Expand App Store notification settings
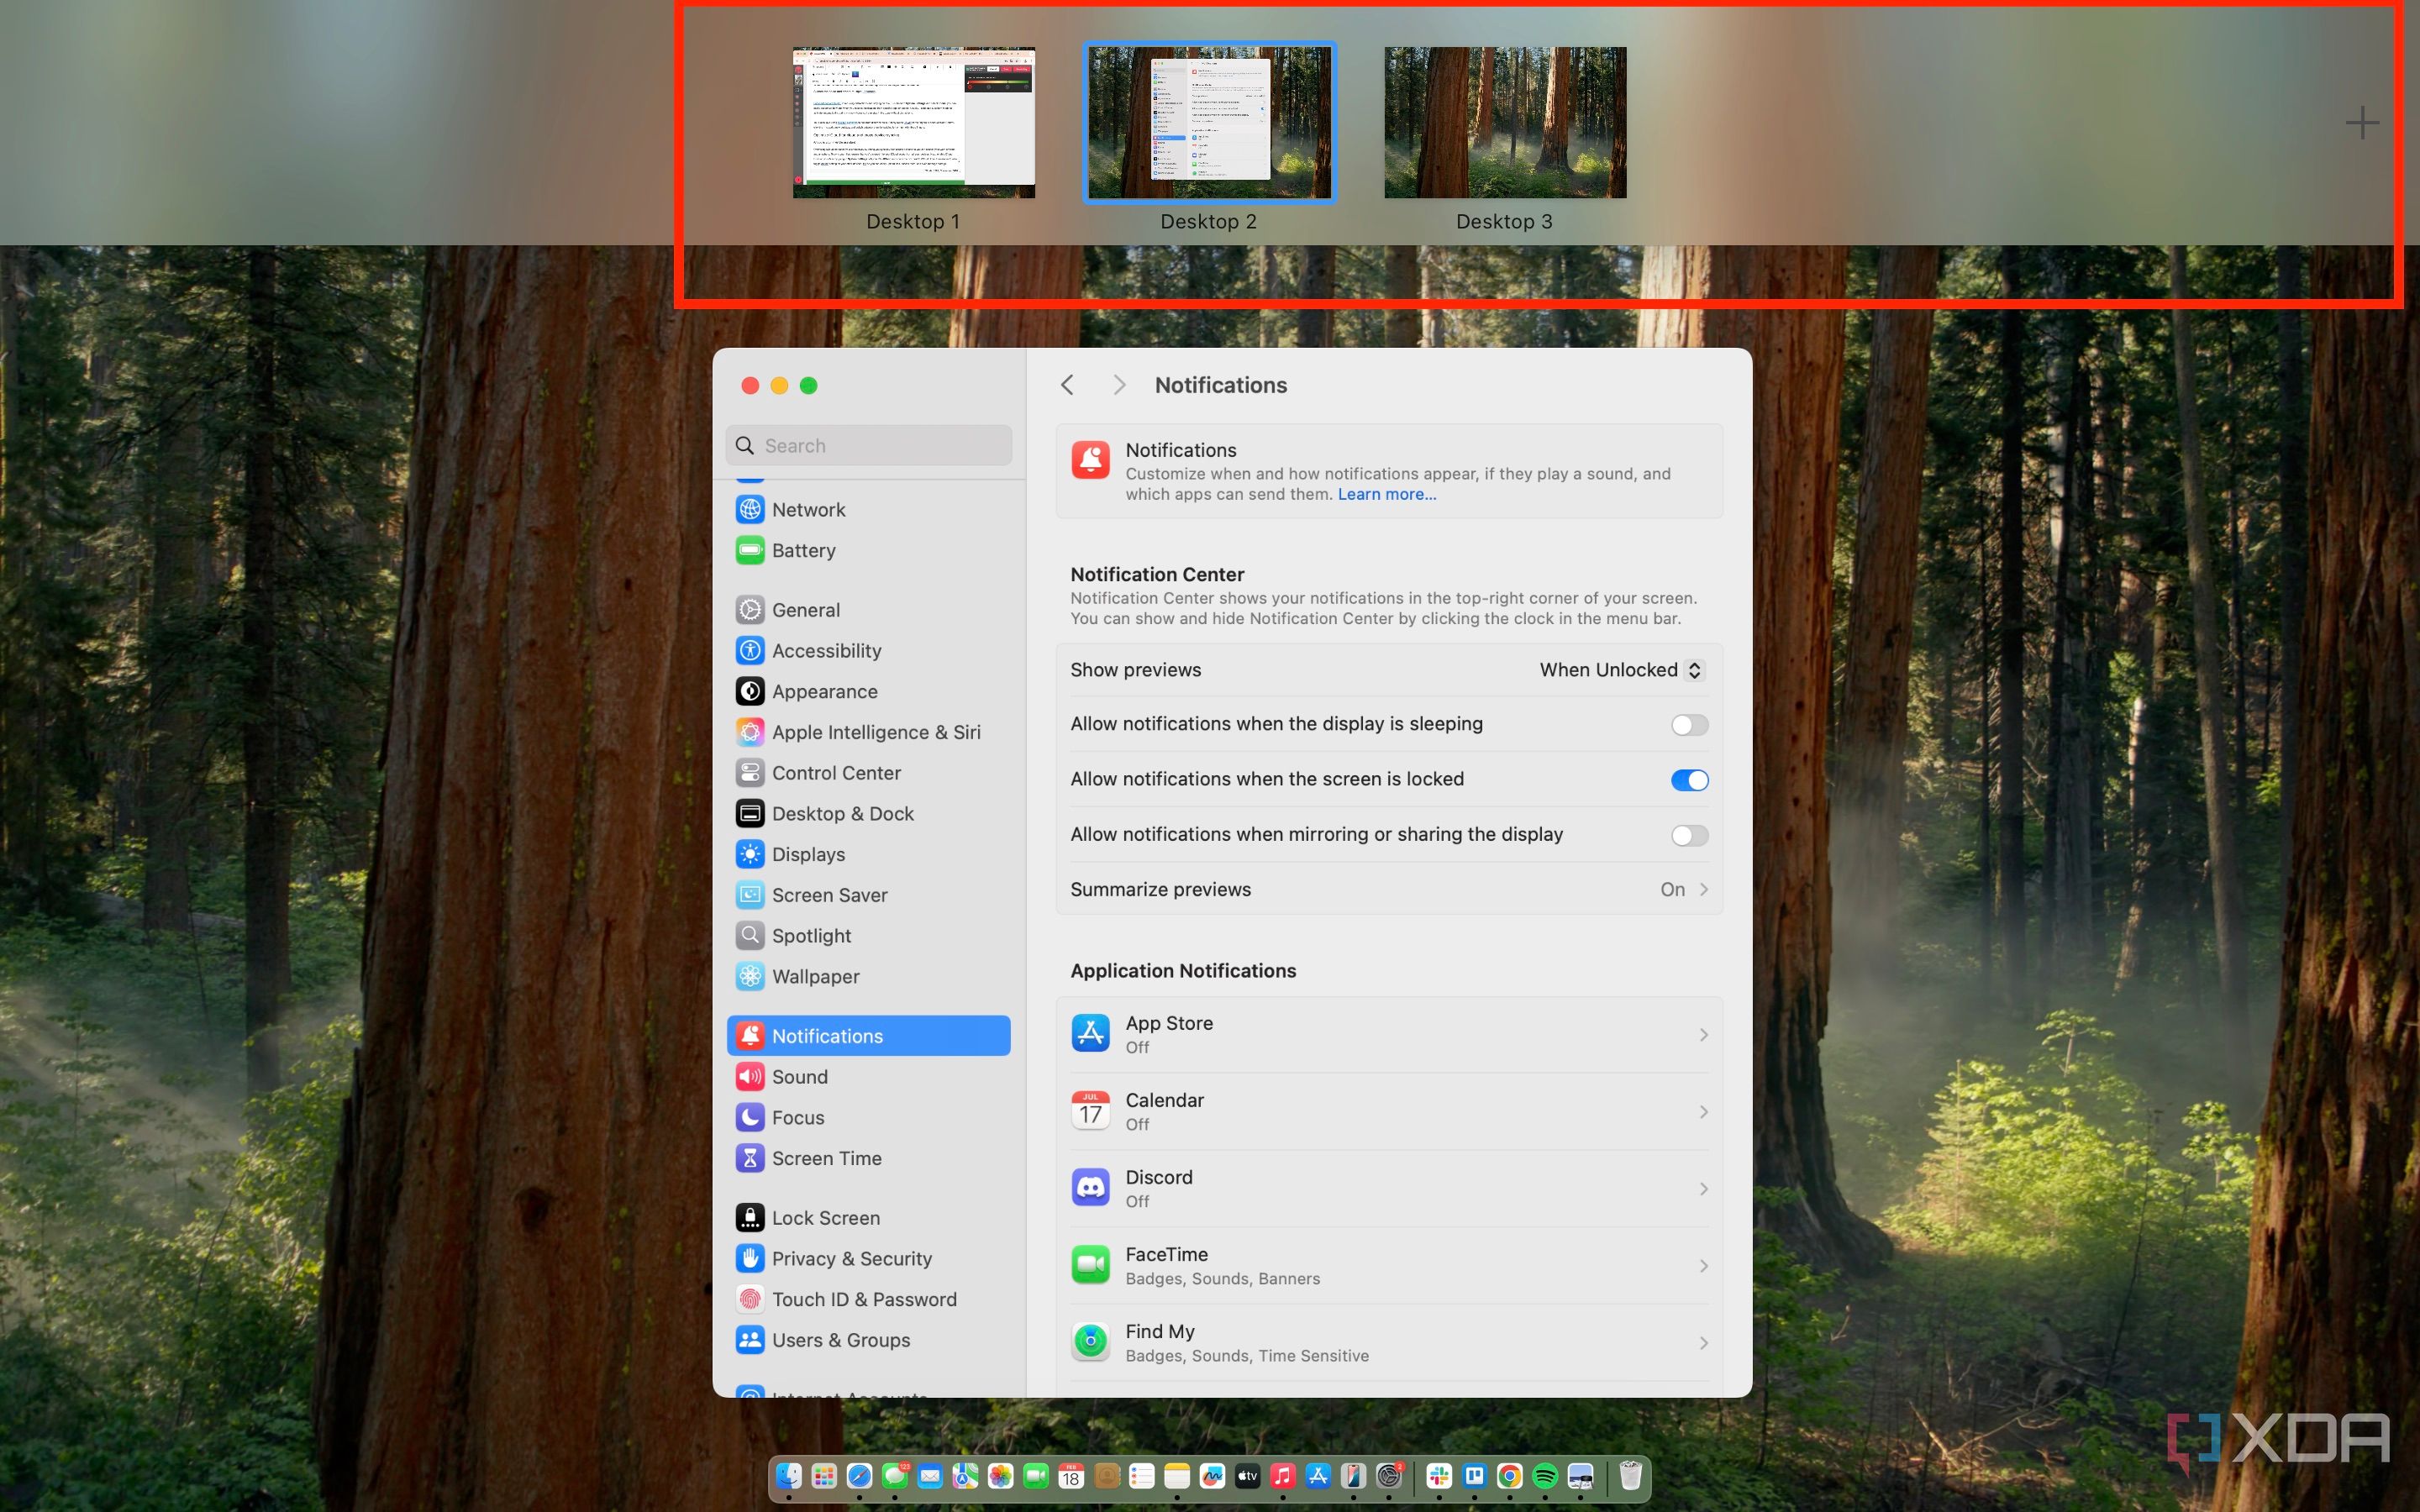2420x1512 pixels. tap(1388, 1034)
